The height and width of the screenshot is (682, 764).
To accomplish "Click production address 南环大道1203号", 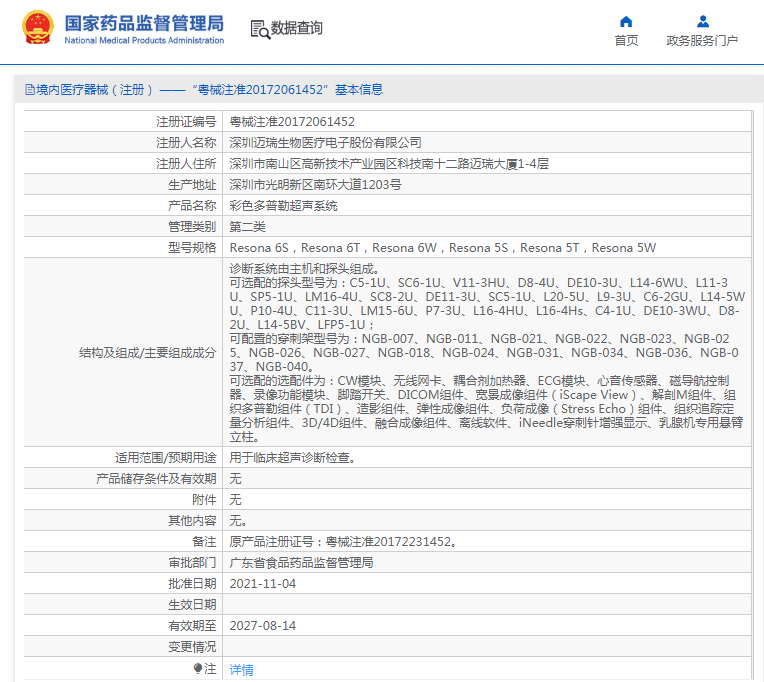I will pyautogui.click(x=487, y=184).
